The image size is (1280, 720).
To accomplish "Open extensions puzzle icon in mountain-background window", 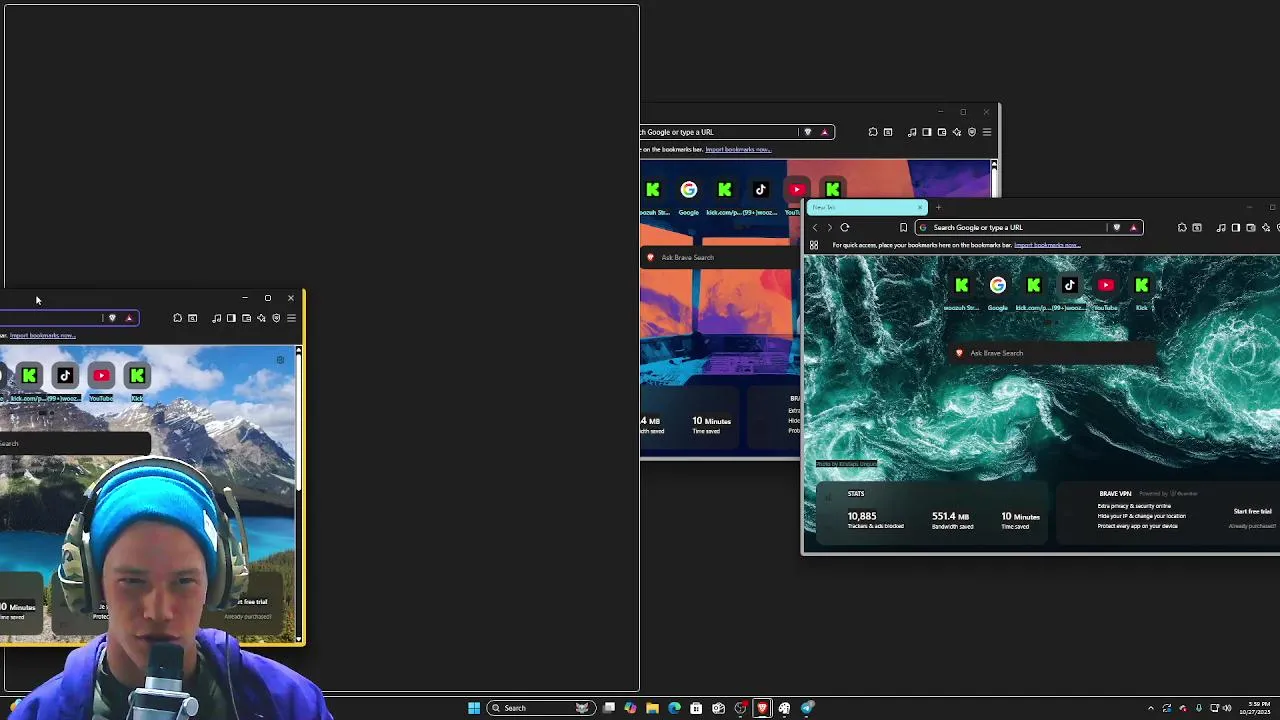I will point(178,318).
